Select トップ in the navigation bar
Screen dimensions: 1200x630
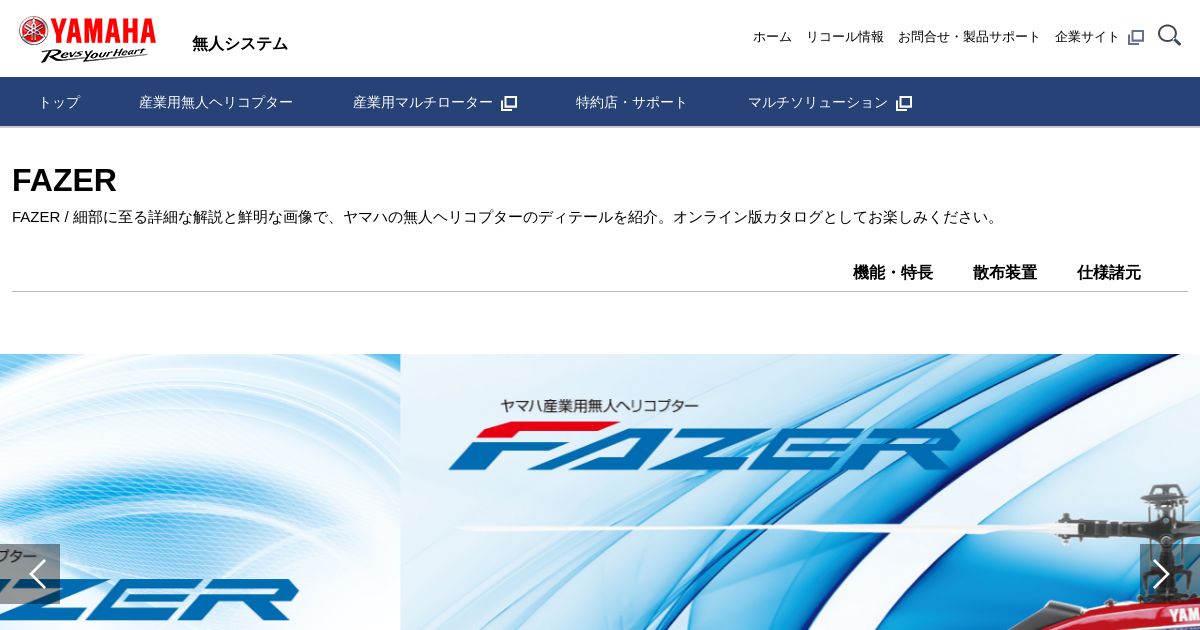coord(59,102)
